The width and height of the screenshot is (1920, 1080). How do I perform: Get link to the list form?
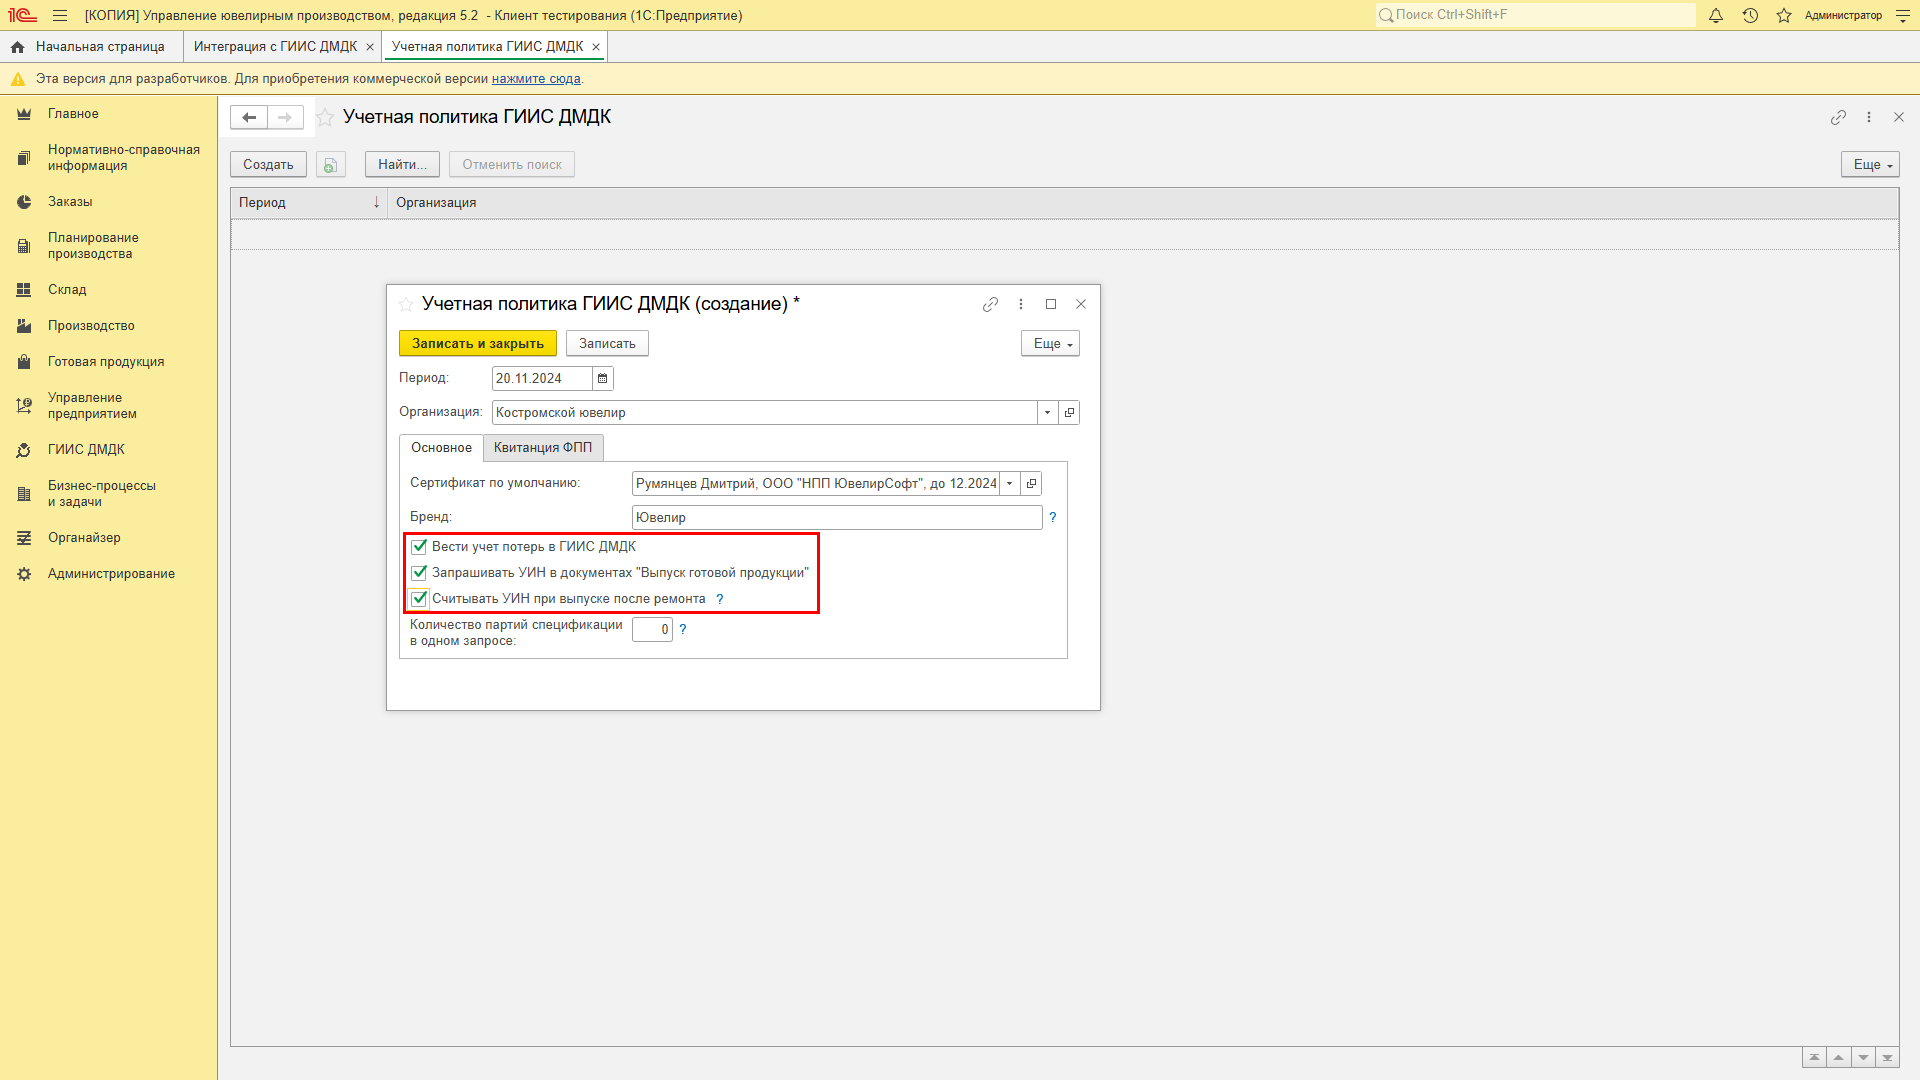pyautogui.click(x=1838, y=117)
